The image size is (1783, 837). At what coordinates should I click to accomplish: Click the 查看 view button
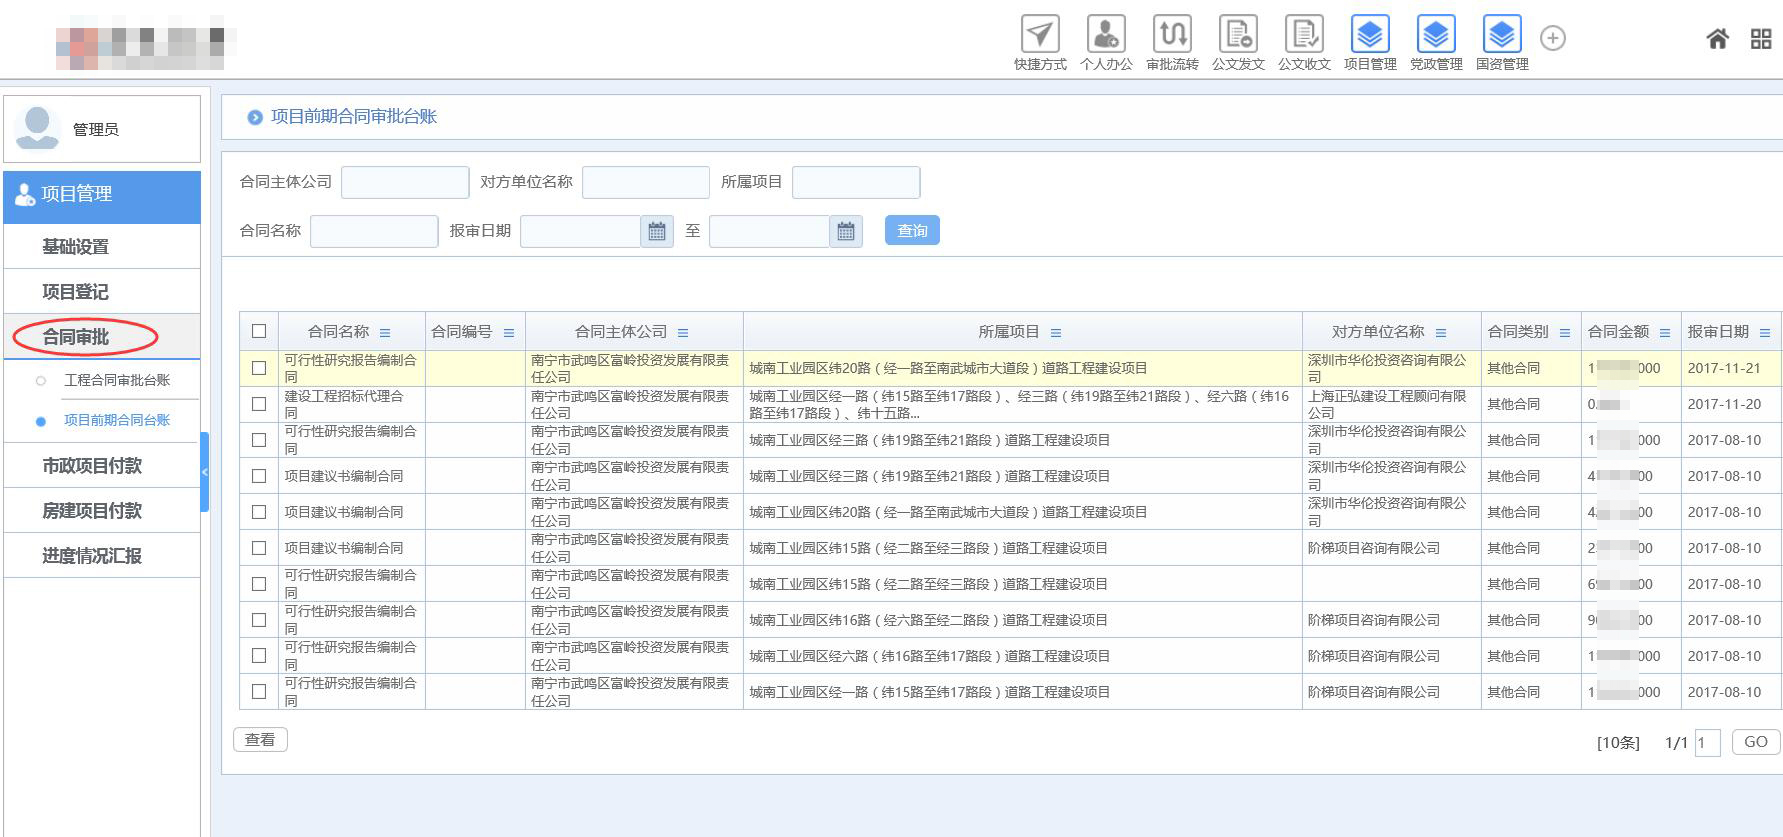pyautogui.click(x=260, y=739)
